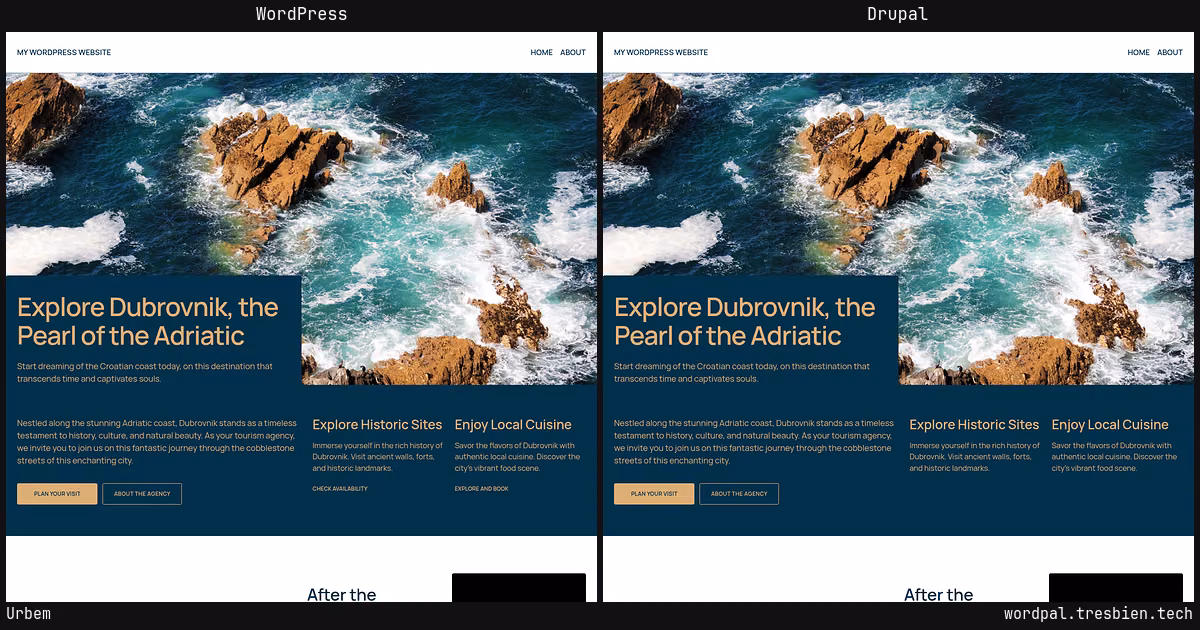Viewport: 1200px width, 630px height.
Task: Click black image block in Drupal pane
Action: 1116,588
